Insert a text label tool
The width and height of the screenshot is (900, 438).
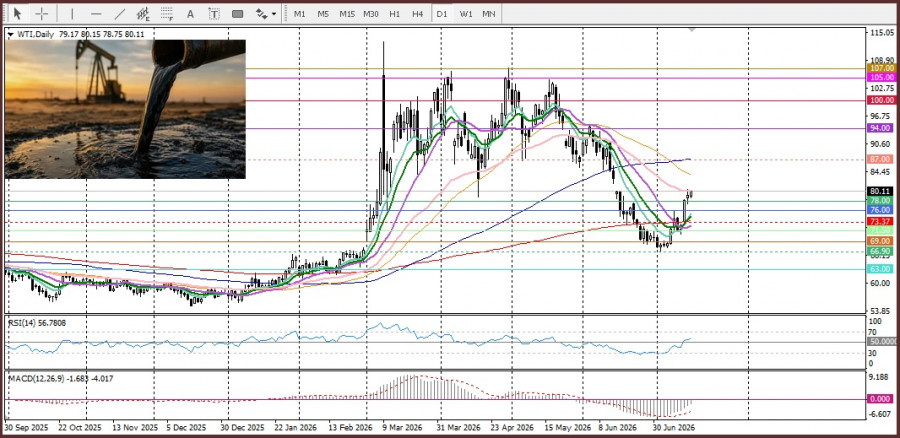point(214,13)
